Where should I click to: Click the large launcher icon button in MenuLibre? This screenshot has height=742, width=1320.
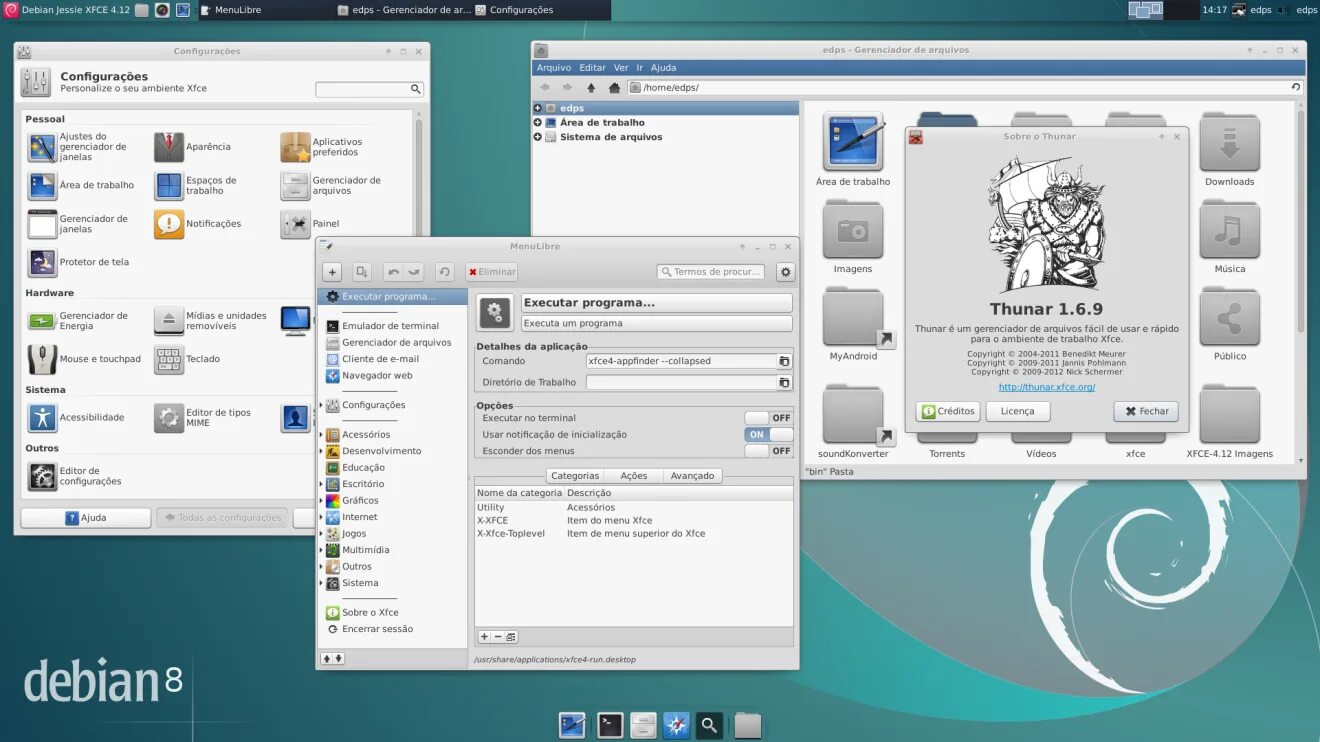click(495, 313)
